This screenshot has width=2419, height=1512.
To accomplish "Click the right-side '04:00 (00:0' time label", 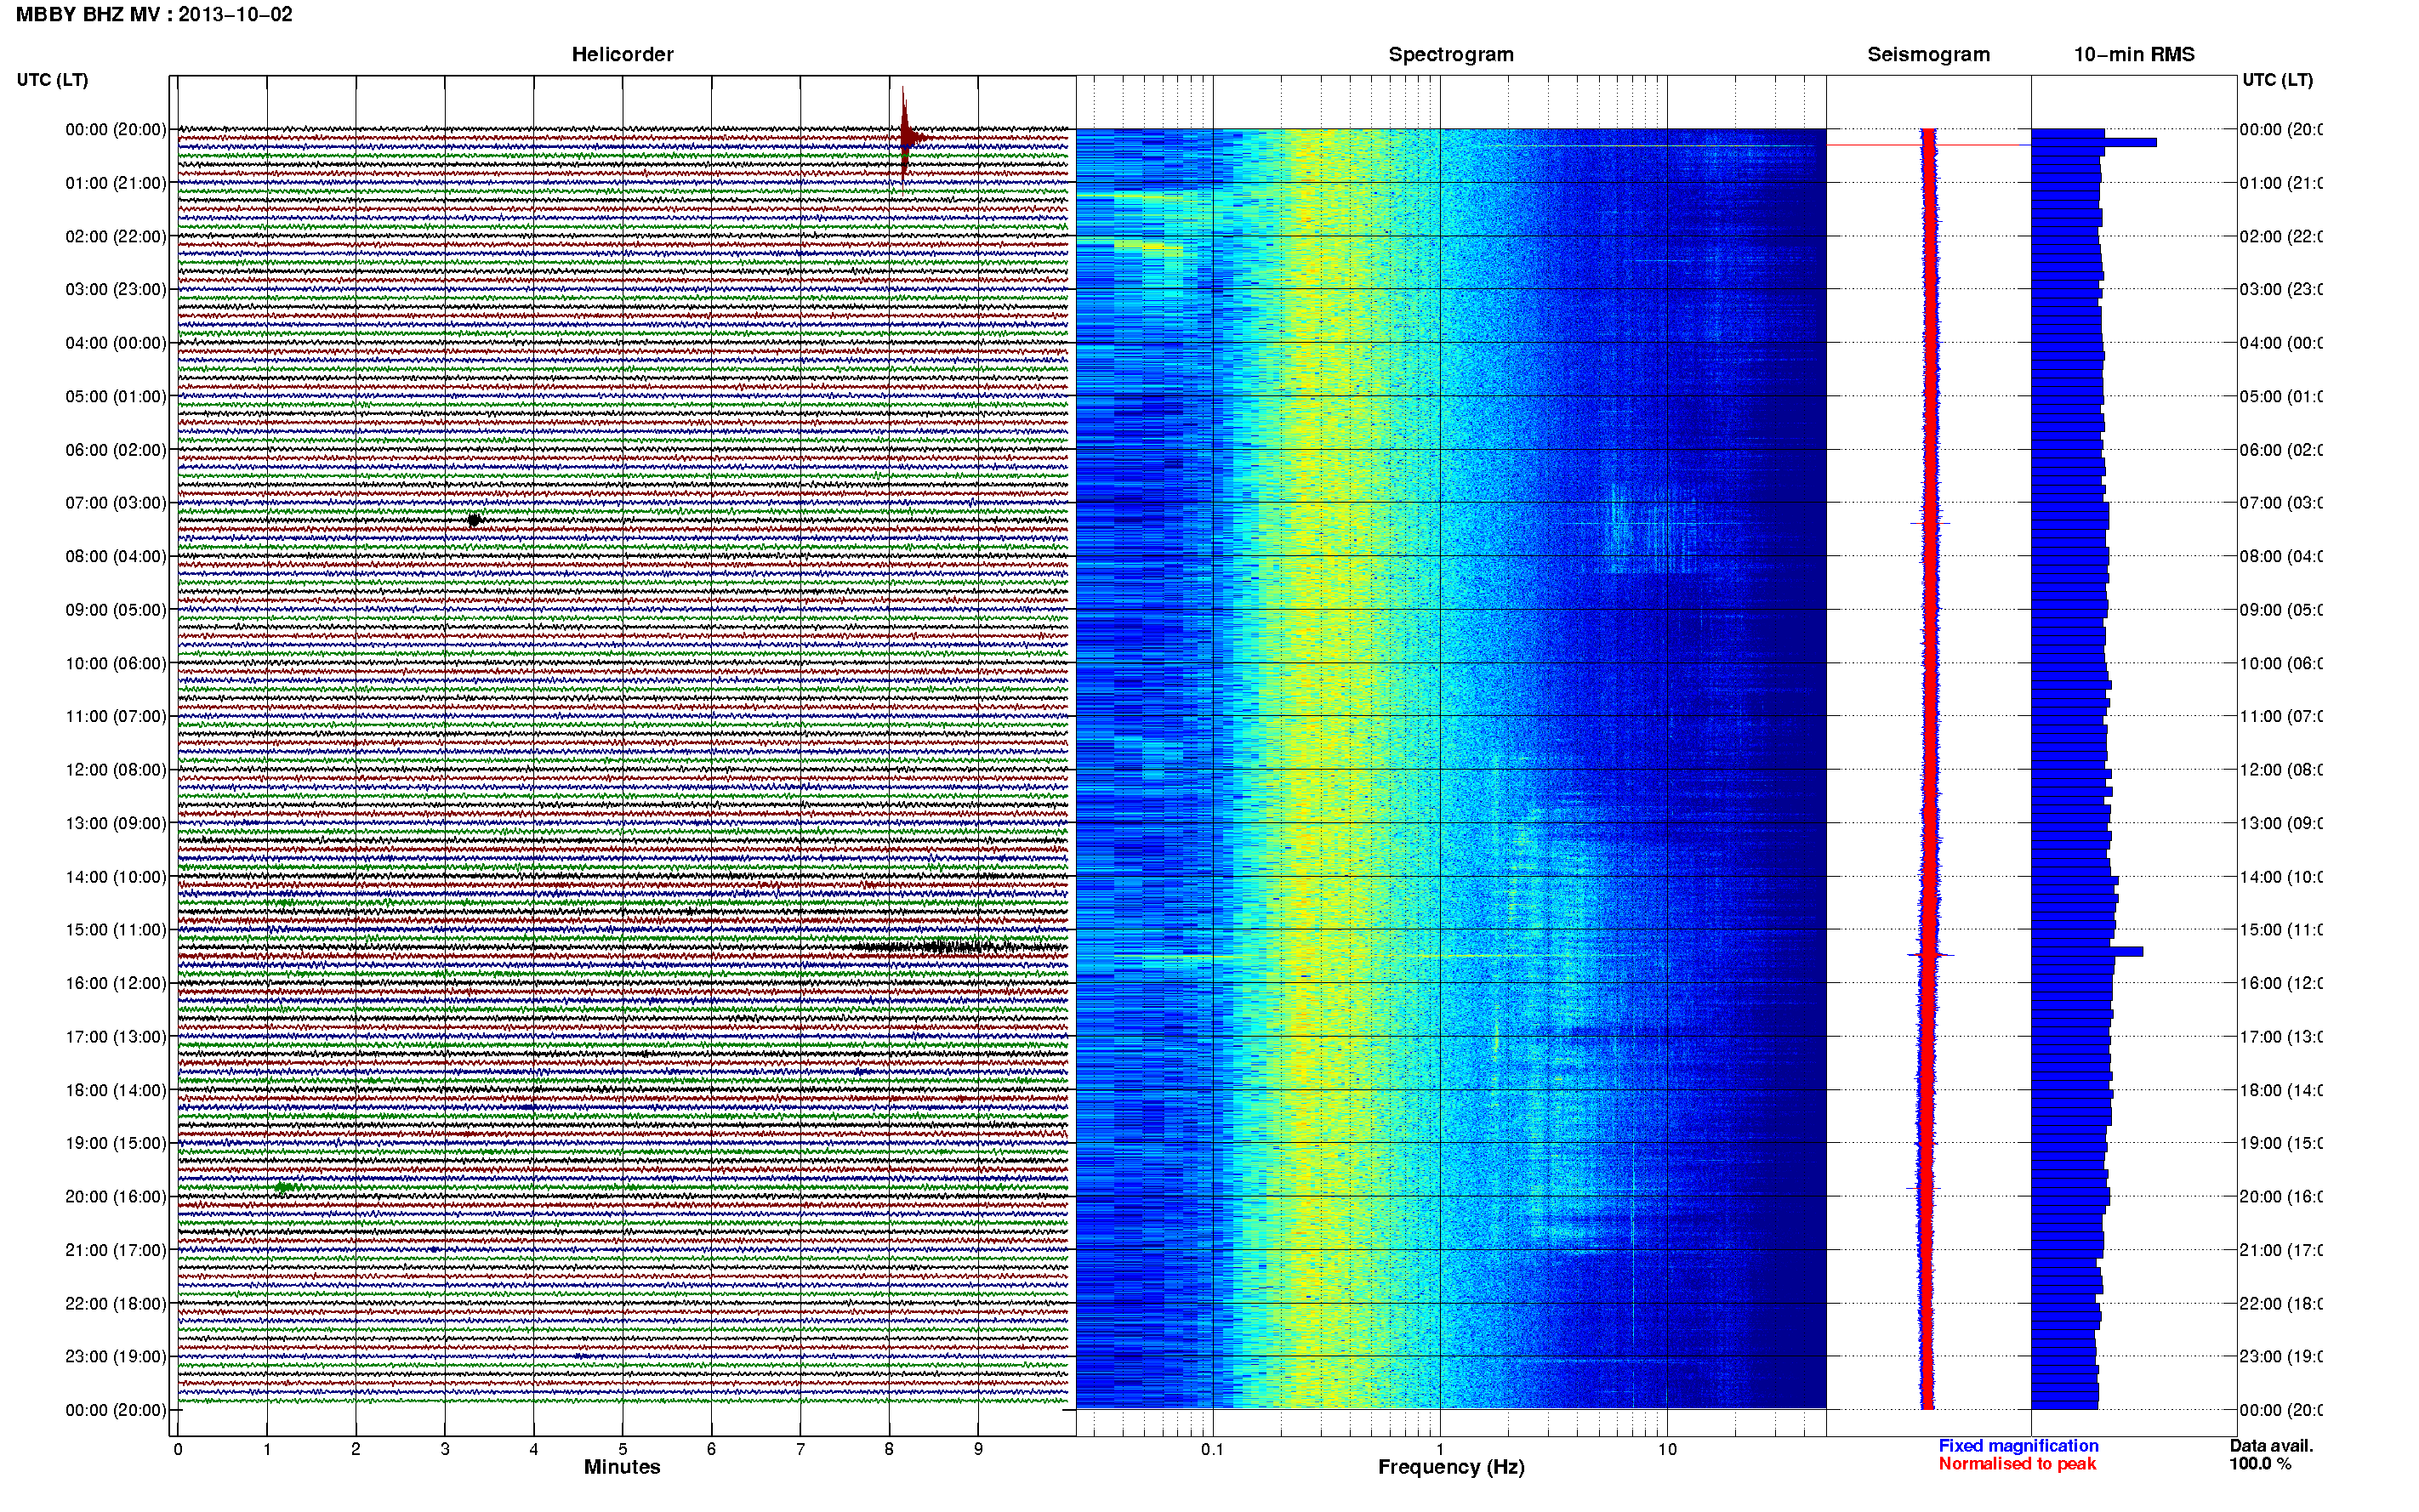I will [x=2281, y=343].
